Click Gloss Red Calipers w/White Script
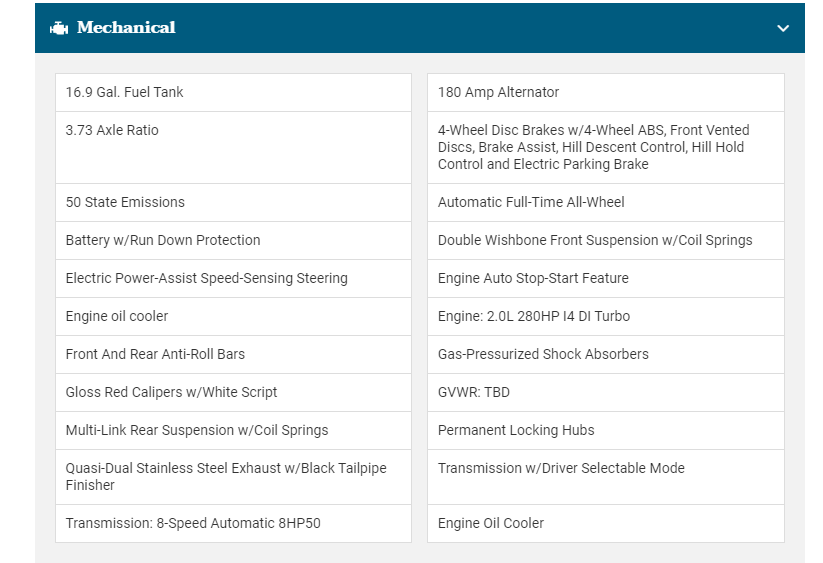The width and height of the screenshot is (823, 563). click(x=171, y=392)
